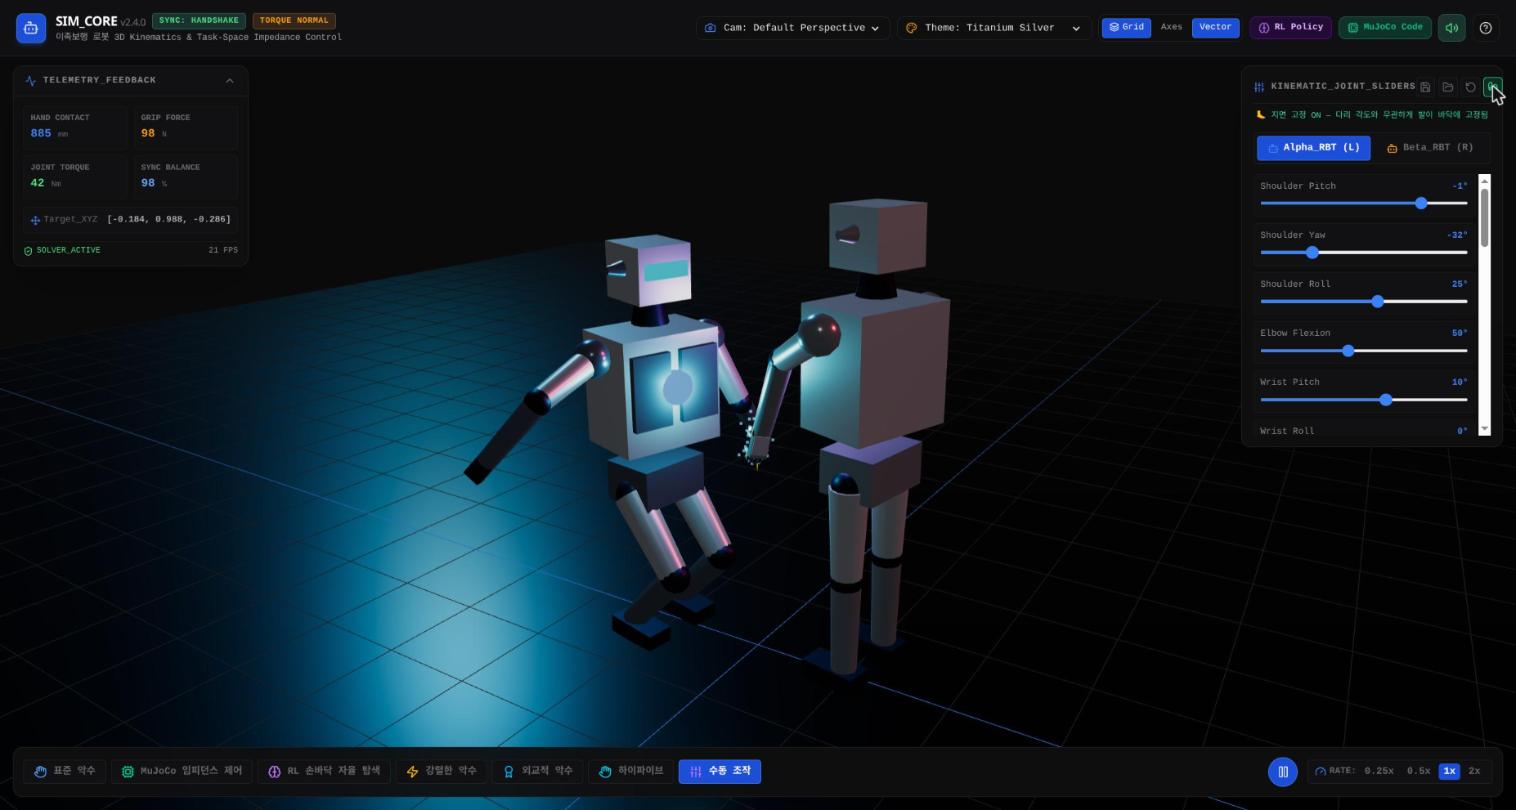Click the Shoulder Yaw slider handle

tap(1312, 252)
